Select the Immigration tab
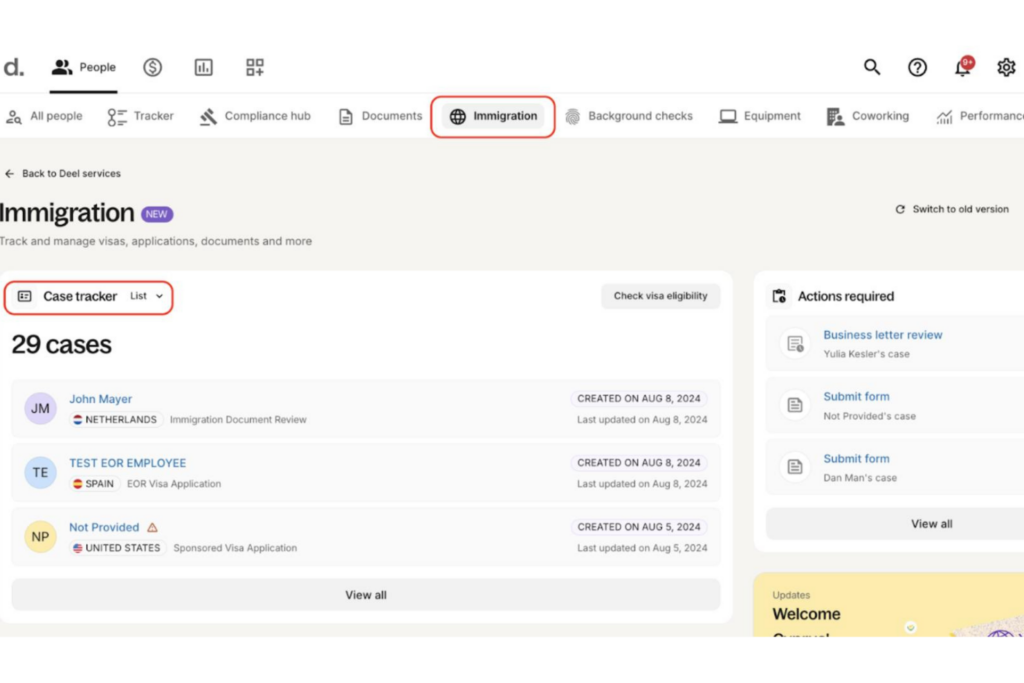The image size is (1024, 683). [x=493, y=116]
